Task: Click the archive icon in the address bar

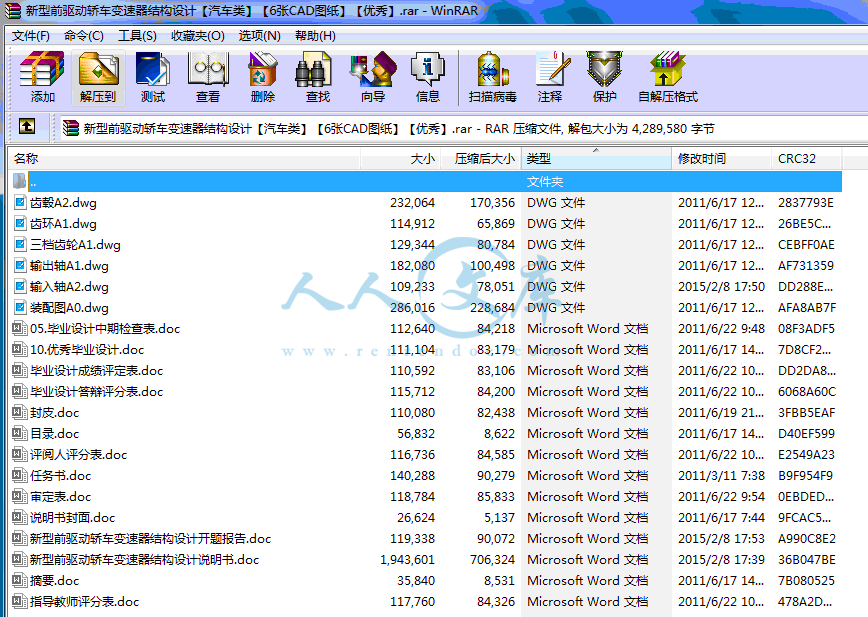Action: 71,128
